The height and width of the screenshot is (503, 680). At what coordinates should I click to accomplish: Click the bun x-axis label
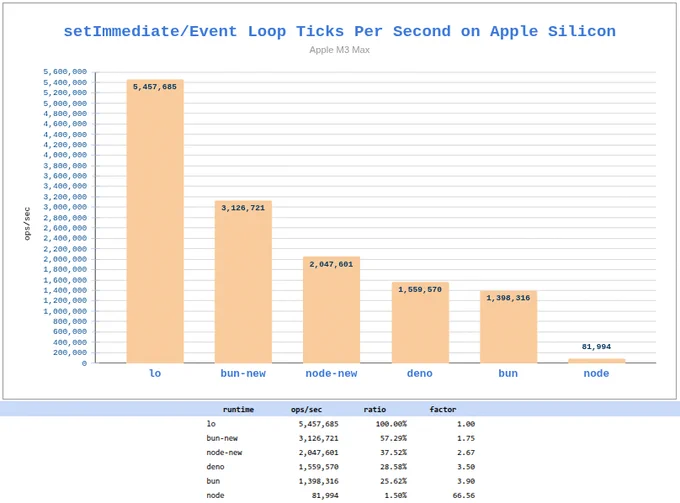click(x=508, y=373)
